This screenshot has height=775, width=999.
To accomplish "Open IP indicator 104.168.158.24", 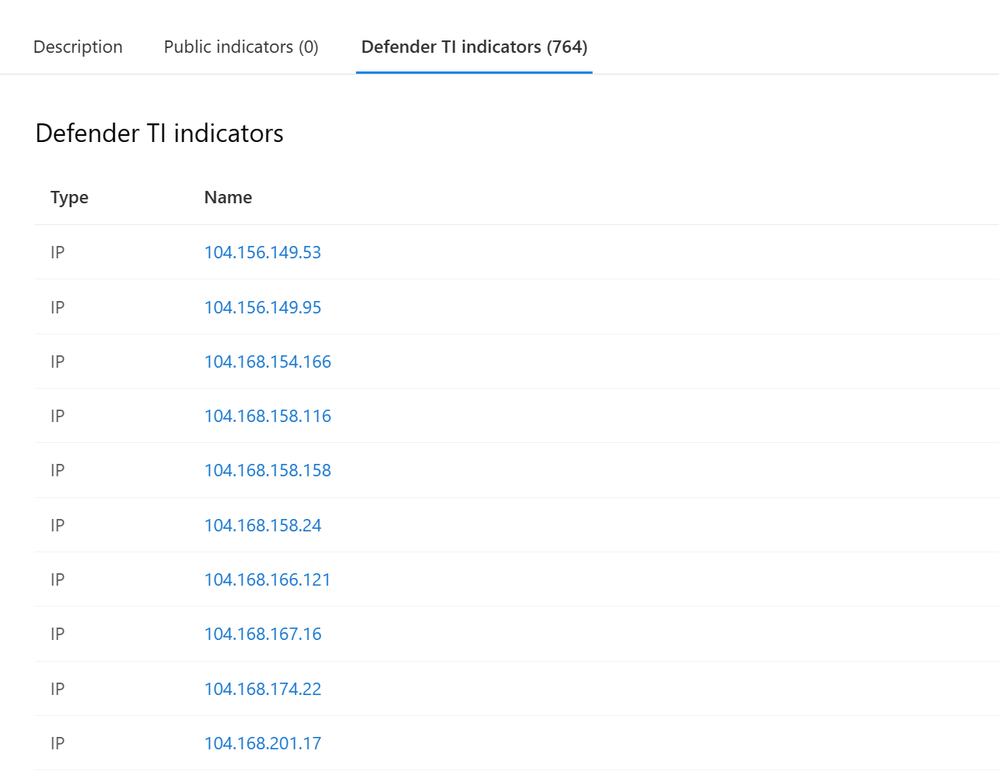I will 262,525.
